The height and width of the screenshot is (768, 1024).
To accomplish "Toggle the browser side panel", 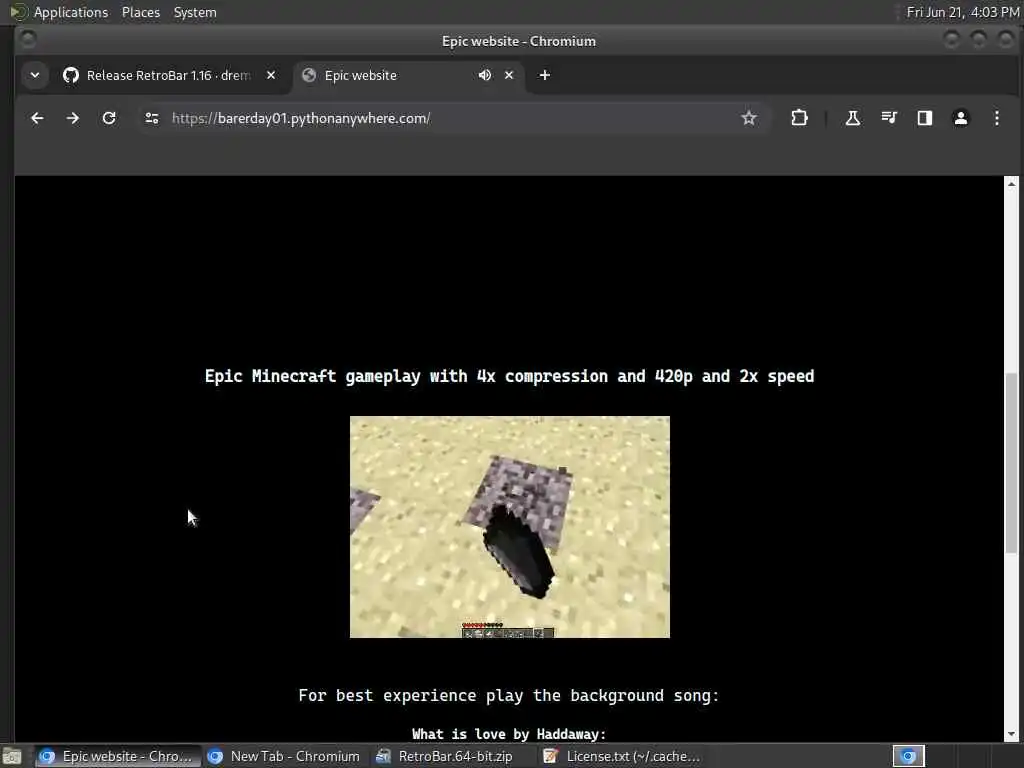I will [925, 118].
